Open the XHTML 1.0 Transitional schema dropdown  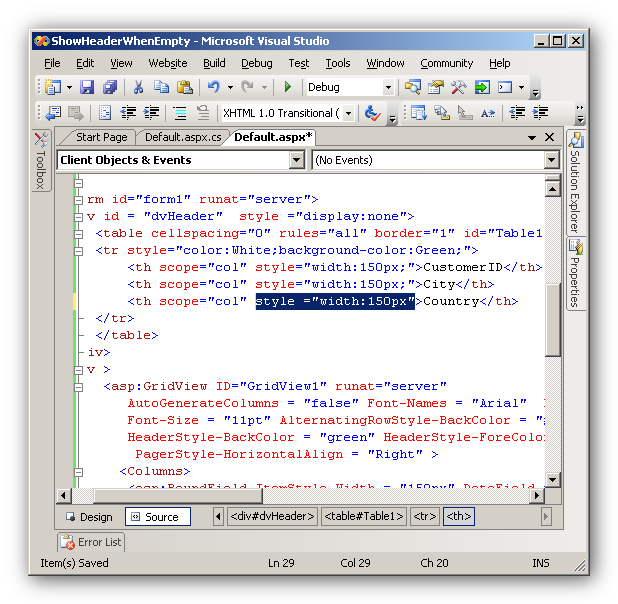(348, 113)
